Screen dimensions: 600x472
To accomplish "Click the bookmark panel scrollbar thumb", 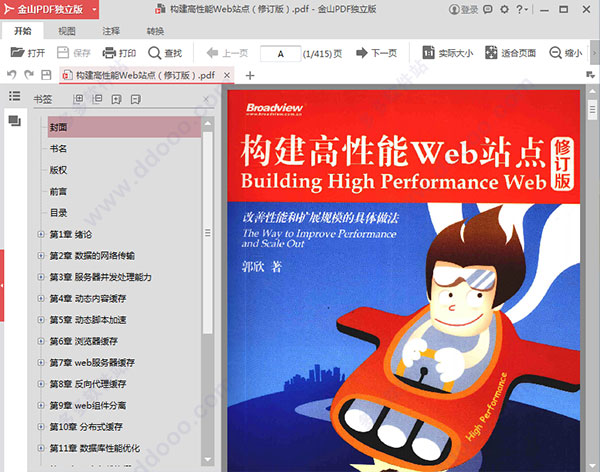I will [x=207, y=233].
